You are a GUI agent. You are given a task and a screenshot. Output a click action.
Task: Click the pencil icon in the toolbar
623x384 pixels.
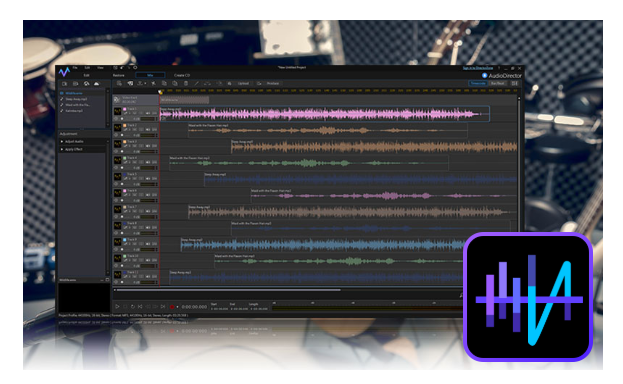(x=196, y=83)
